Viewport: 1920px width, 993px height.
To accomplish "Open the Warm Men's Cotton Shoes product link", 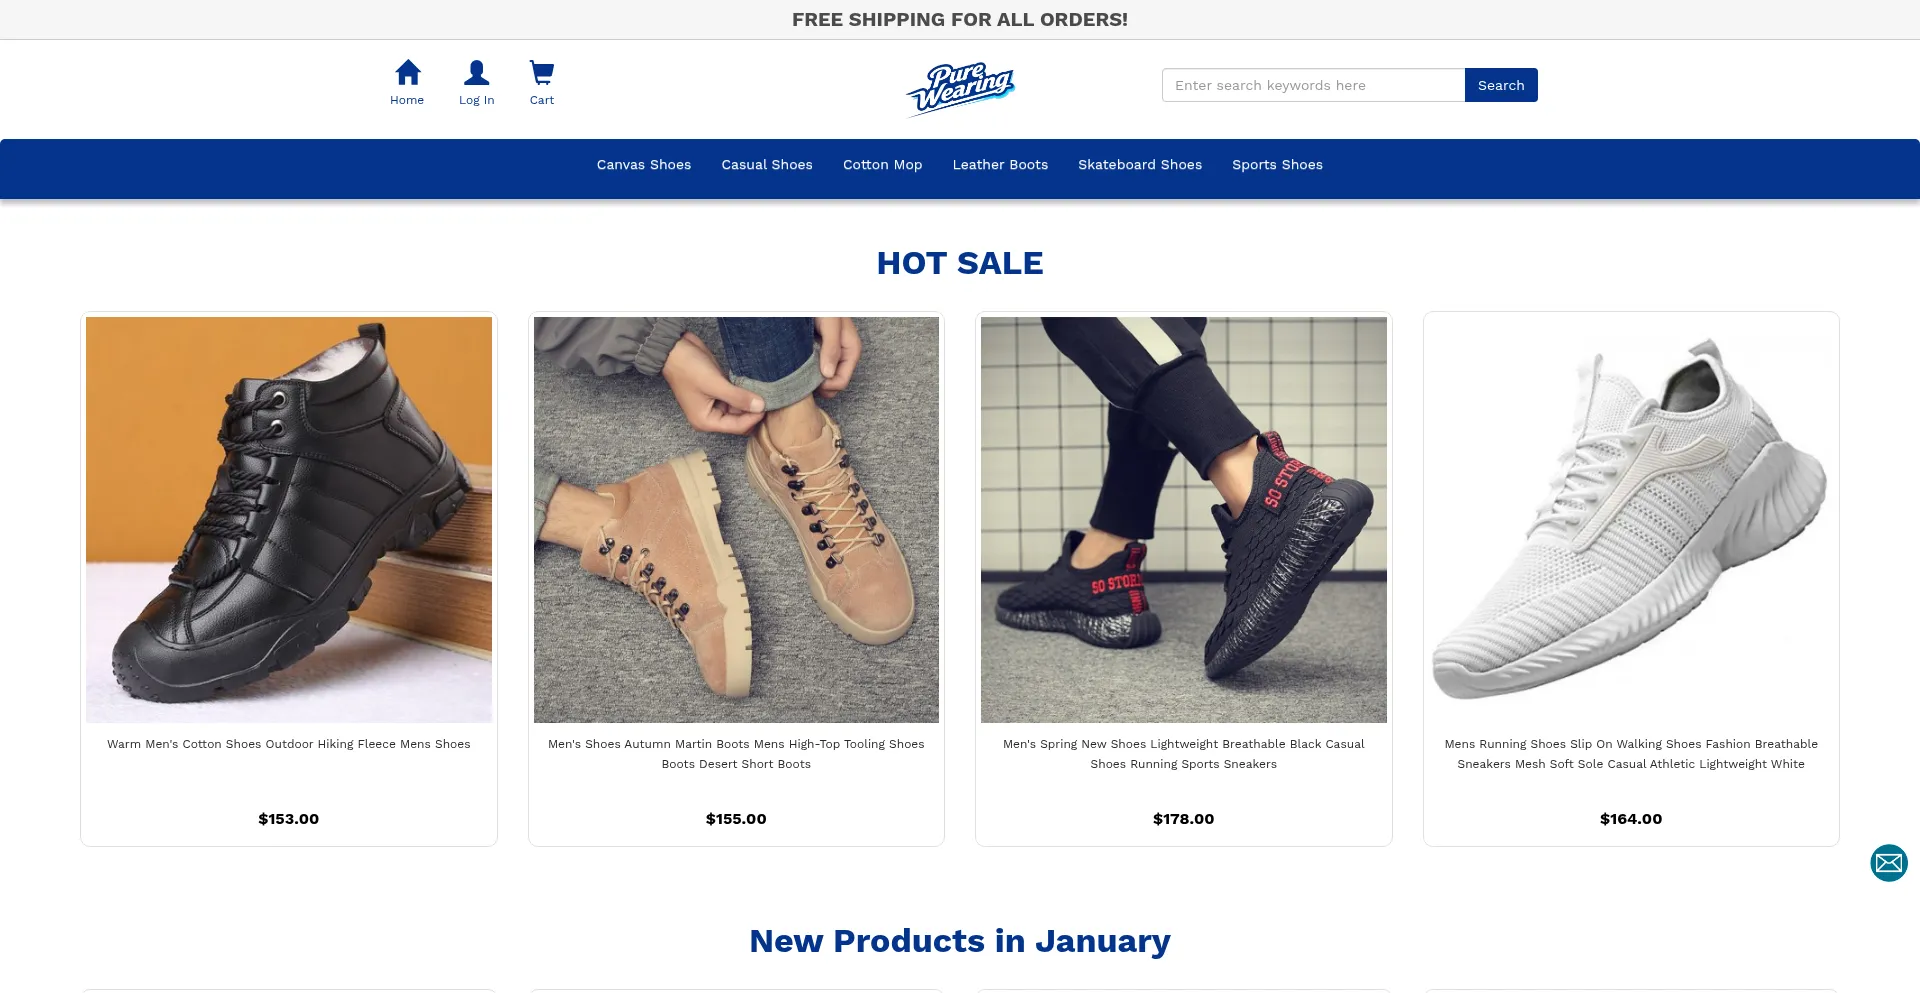I will pos(288,744).
